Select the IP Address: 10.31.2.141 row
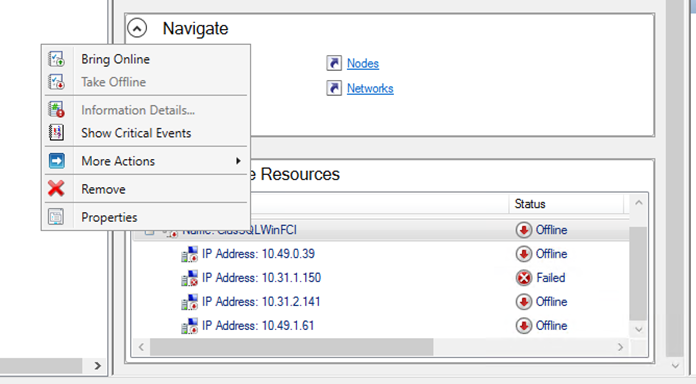 (x=381, y=302)
